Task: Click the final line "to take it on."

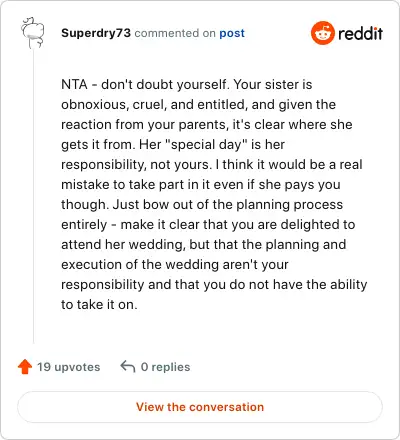Action: coord(99,304)
